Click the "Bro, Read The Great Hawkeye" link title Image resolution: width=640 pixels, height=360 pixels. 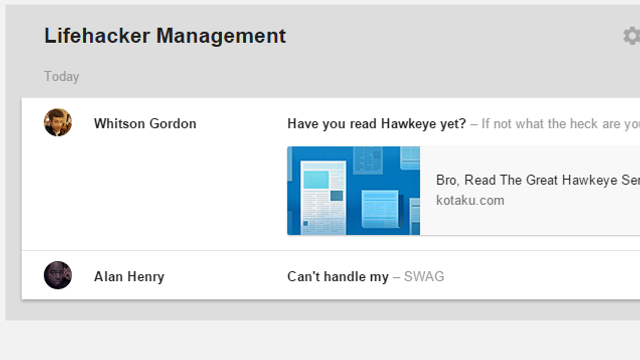click(x=538, y=180)
